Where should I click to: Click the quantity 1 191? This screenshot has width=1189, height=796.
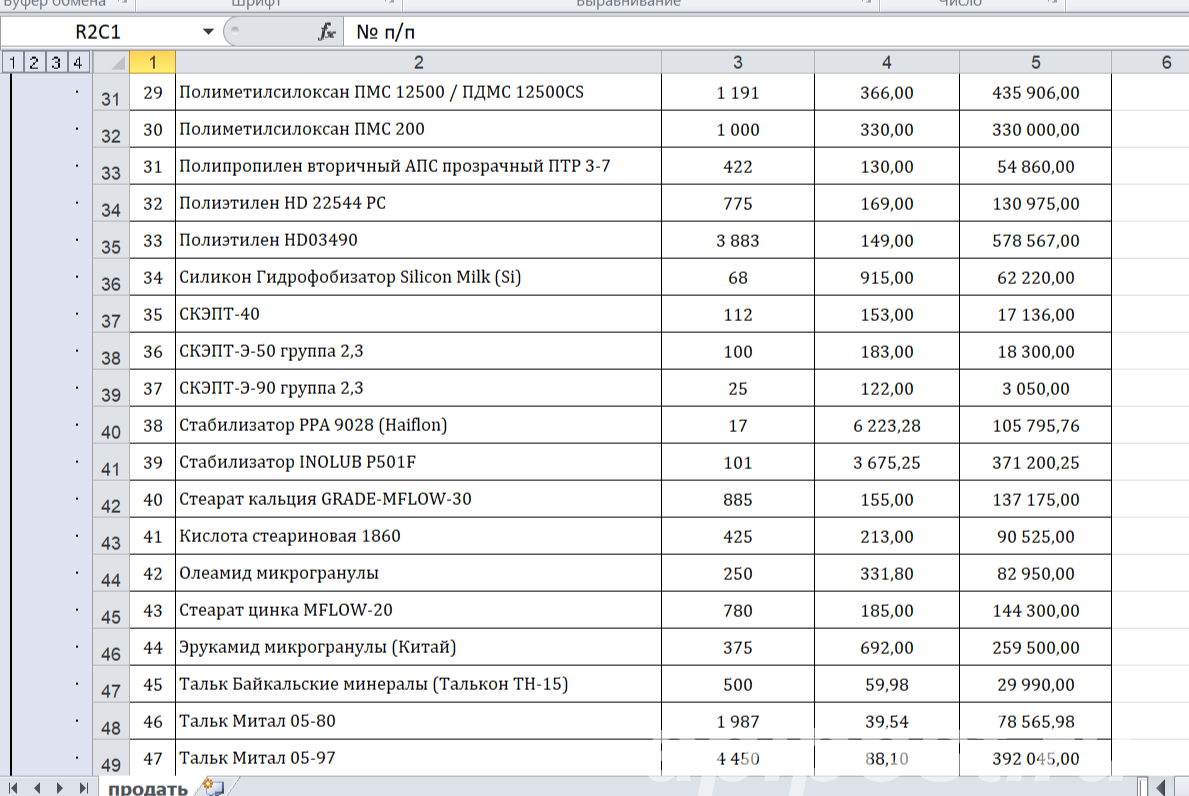(738, 92)
